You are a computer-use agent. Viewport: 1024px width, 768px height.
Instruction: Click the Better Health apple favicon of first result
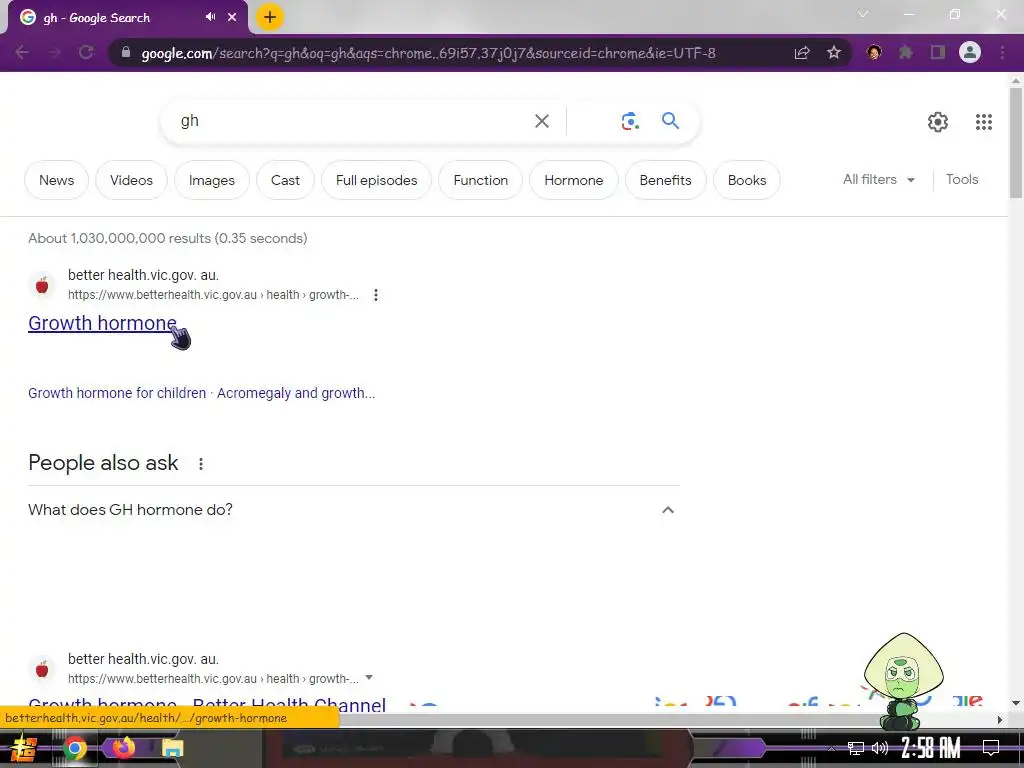click(x=42, y=285)
